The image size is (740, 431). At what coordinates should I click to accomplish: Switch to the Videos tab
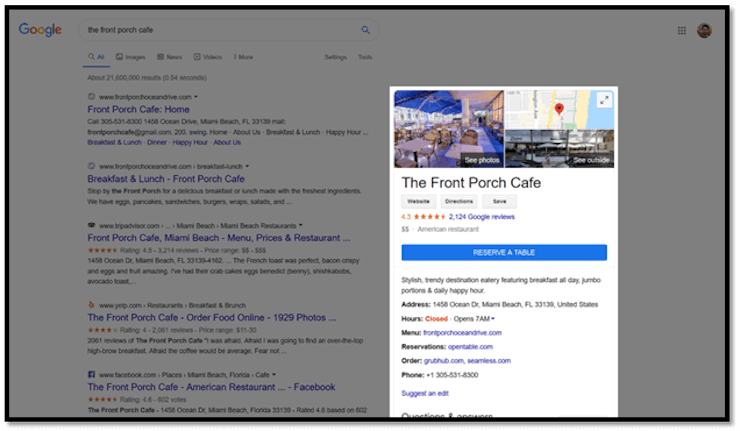tap(208, 57)
